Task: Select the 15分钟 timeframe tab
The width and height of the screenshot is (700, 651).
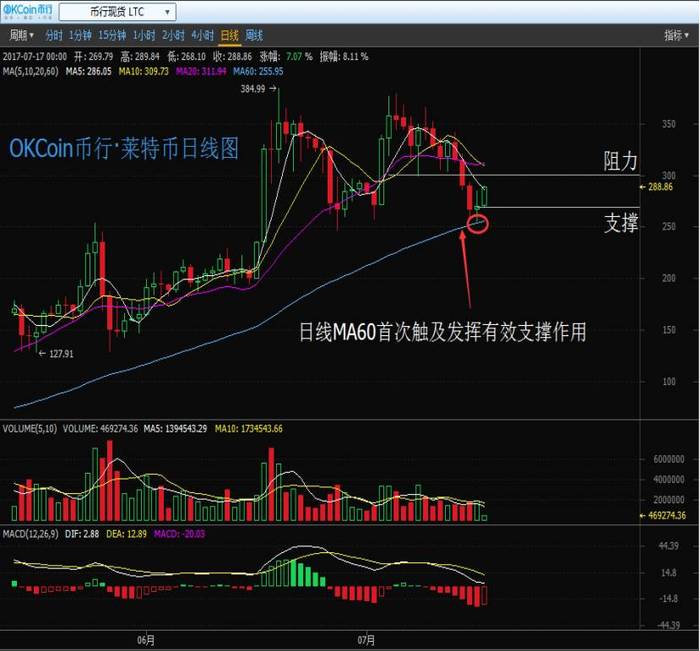Action: pos(112,35)
